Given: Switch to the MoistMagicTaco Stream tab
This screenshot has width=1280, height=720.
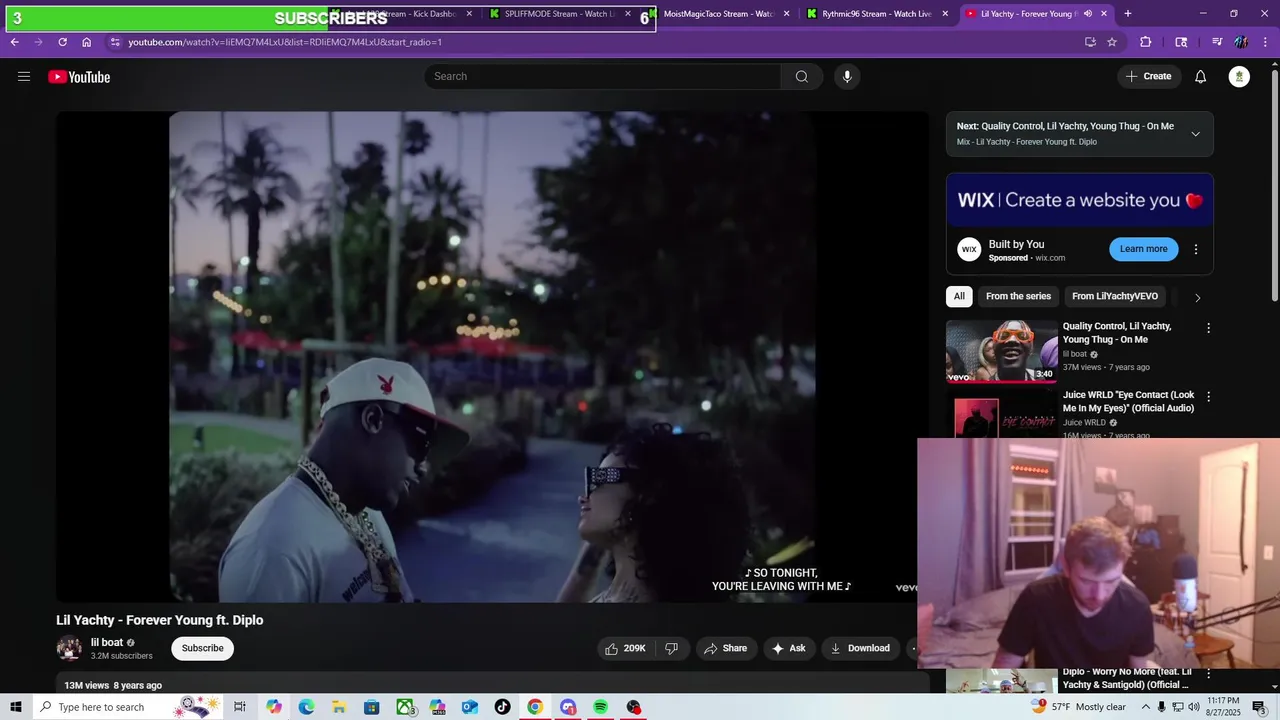Looking at the screenshot, I should click(720, 14).
